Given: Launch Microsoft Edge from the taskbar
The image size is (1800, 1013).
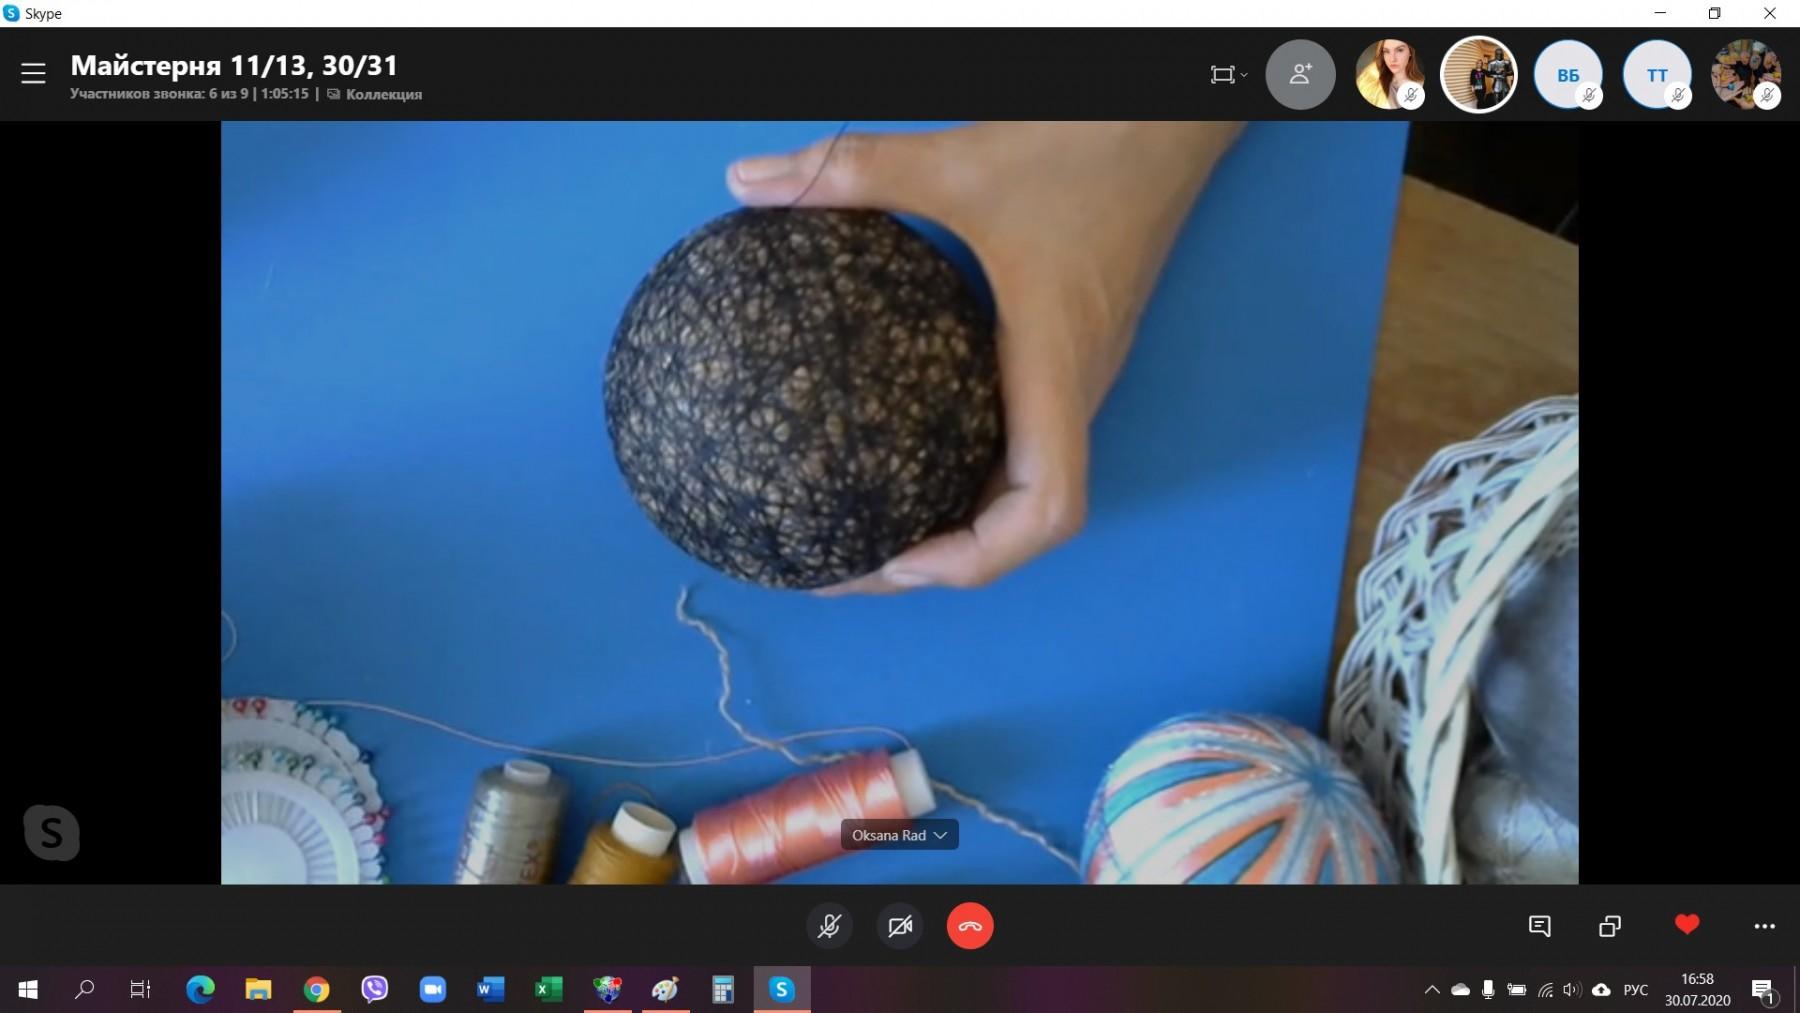Looking at the screenshot, I should pos(200,990).
